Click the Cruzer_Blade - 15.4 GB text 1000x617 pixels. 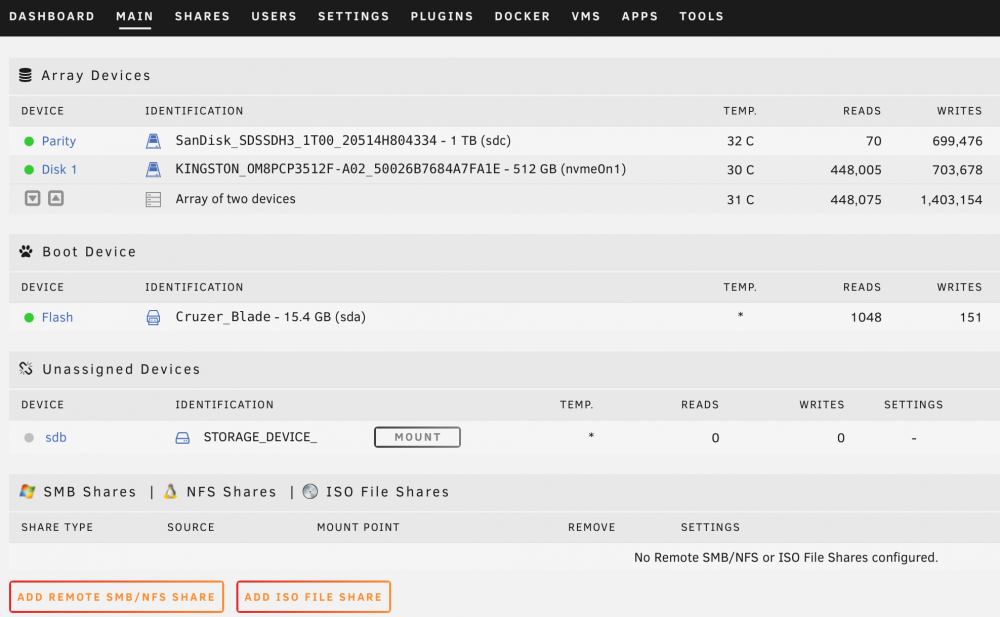click(x=270, y=316)
